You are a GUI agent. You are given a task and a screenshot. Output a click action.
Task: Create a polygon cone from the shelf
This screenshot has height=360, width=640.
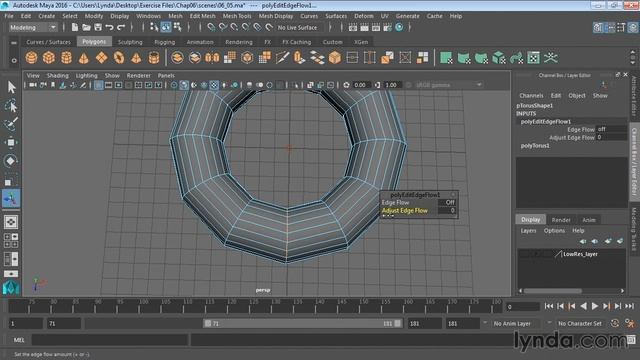point(84,58)
